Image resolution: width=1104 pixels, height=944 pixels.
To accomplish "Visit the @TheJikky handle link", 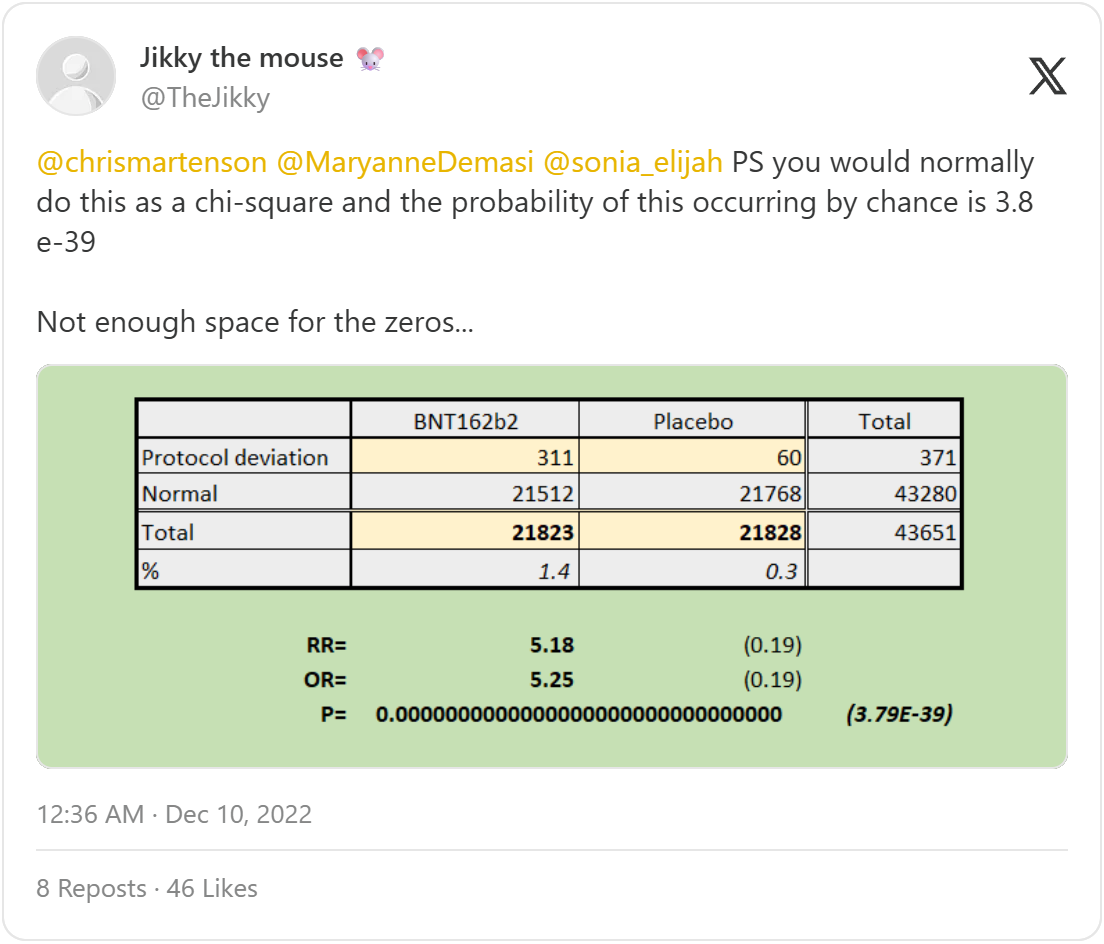I will point(205,98).
